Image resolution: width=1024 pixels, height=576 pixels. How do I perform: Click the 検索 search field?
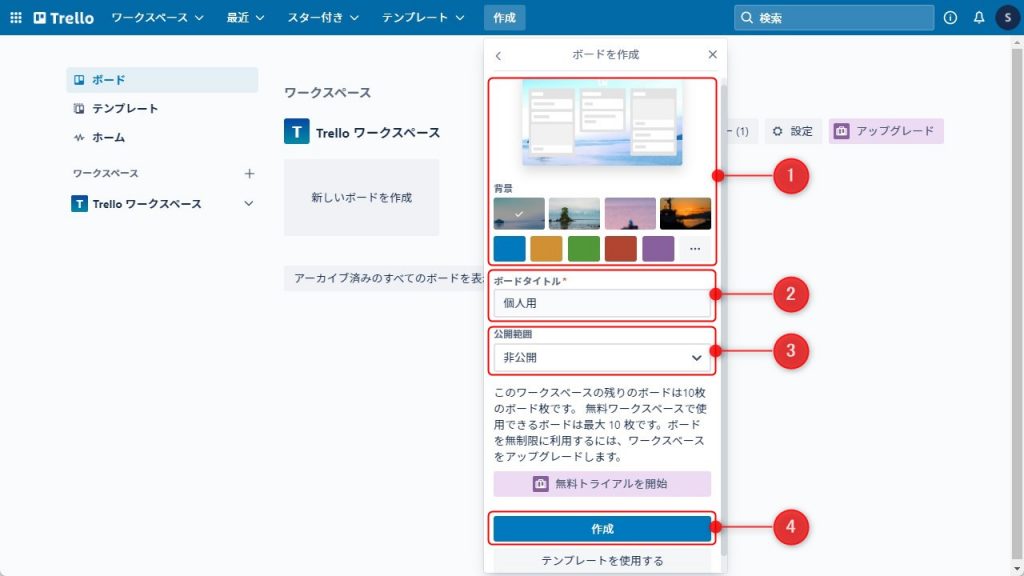tap(834, 18)
